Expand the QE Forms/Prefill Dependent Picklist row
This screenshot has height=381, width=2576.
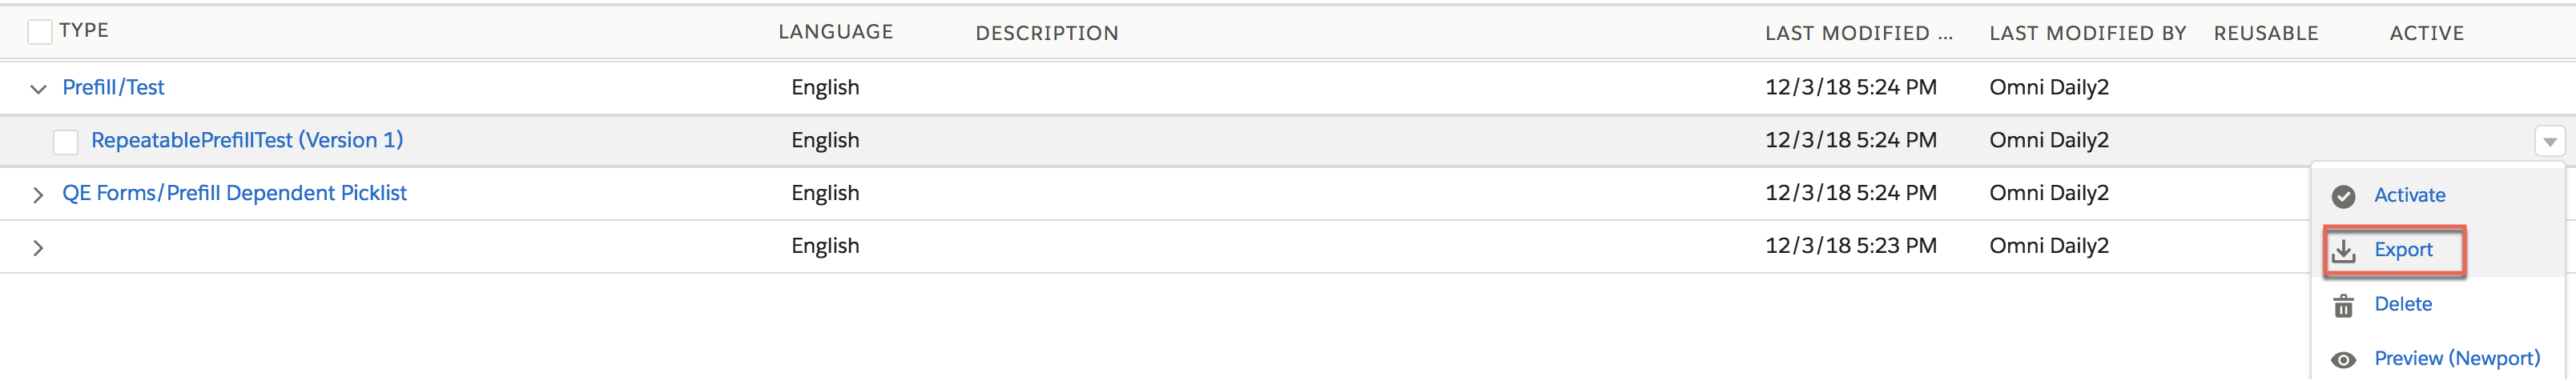(38, 194)
